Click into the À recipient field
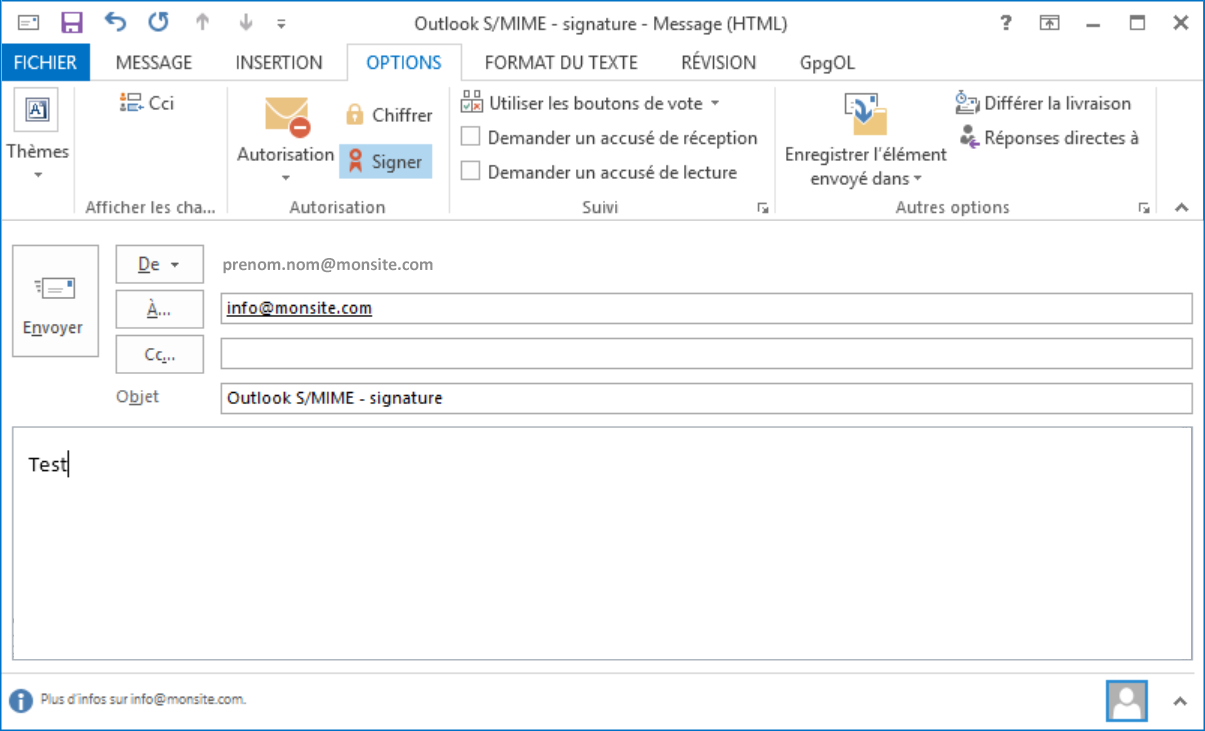The width and height of the screenshot is (1205, 731). pos(706,308)
